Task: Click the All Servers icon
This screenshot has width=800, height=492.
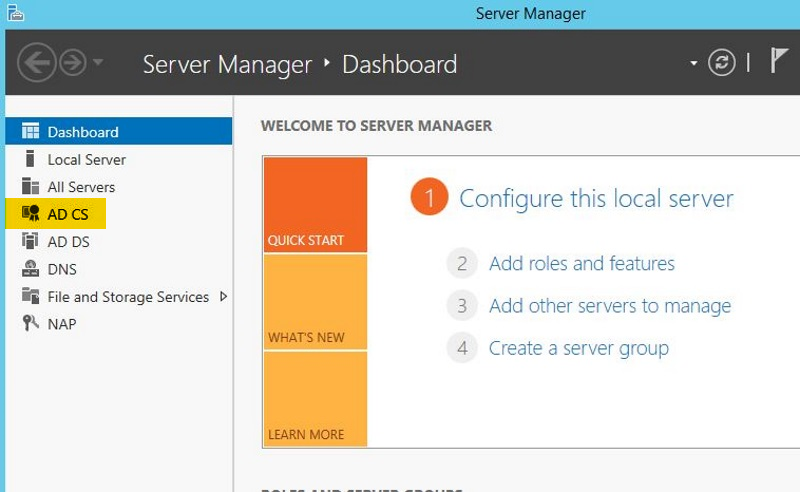Action: 30,187
